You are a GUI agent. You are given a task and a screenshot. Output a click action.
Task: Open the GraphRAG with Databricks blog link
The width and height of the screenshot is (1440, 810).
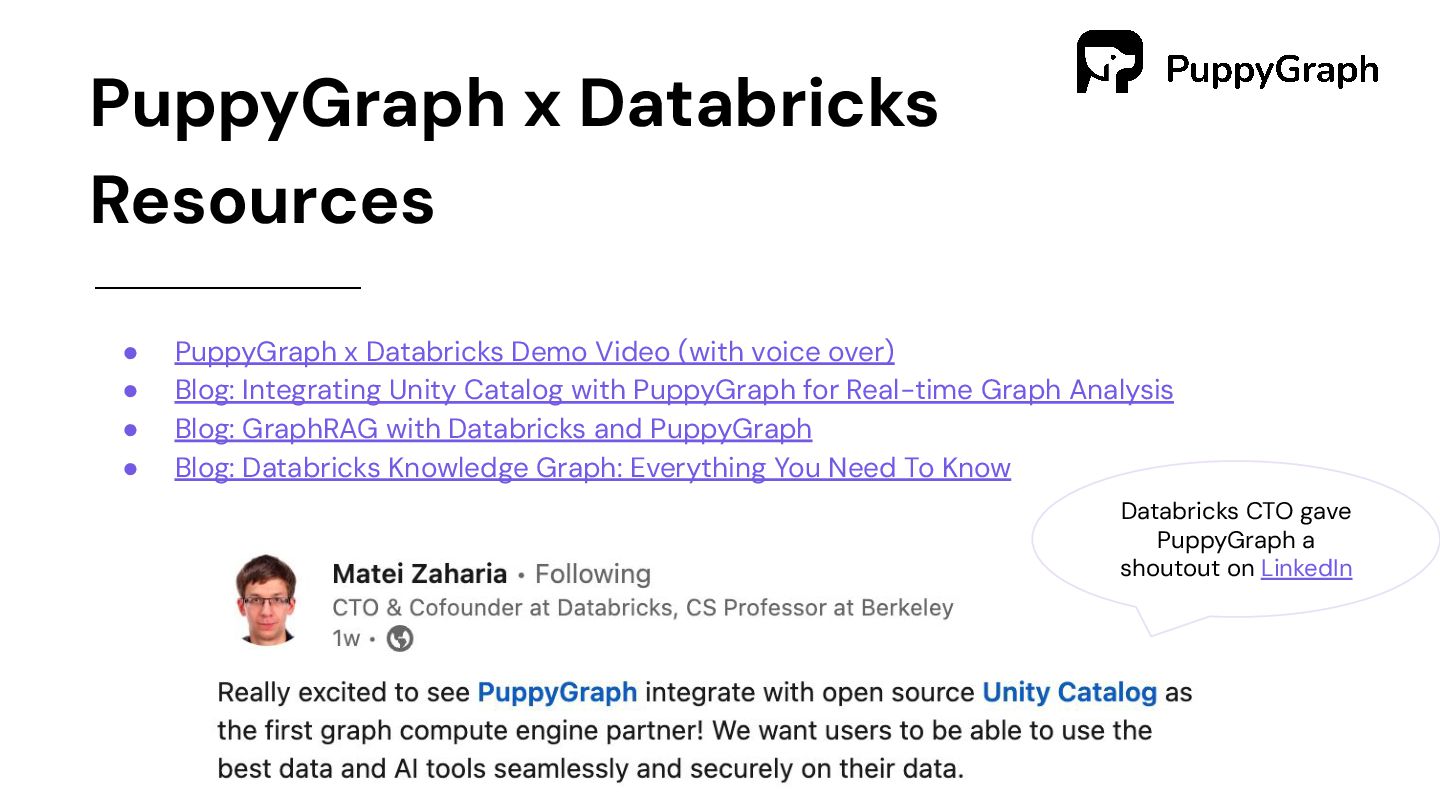493,429
